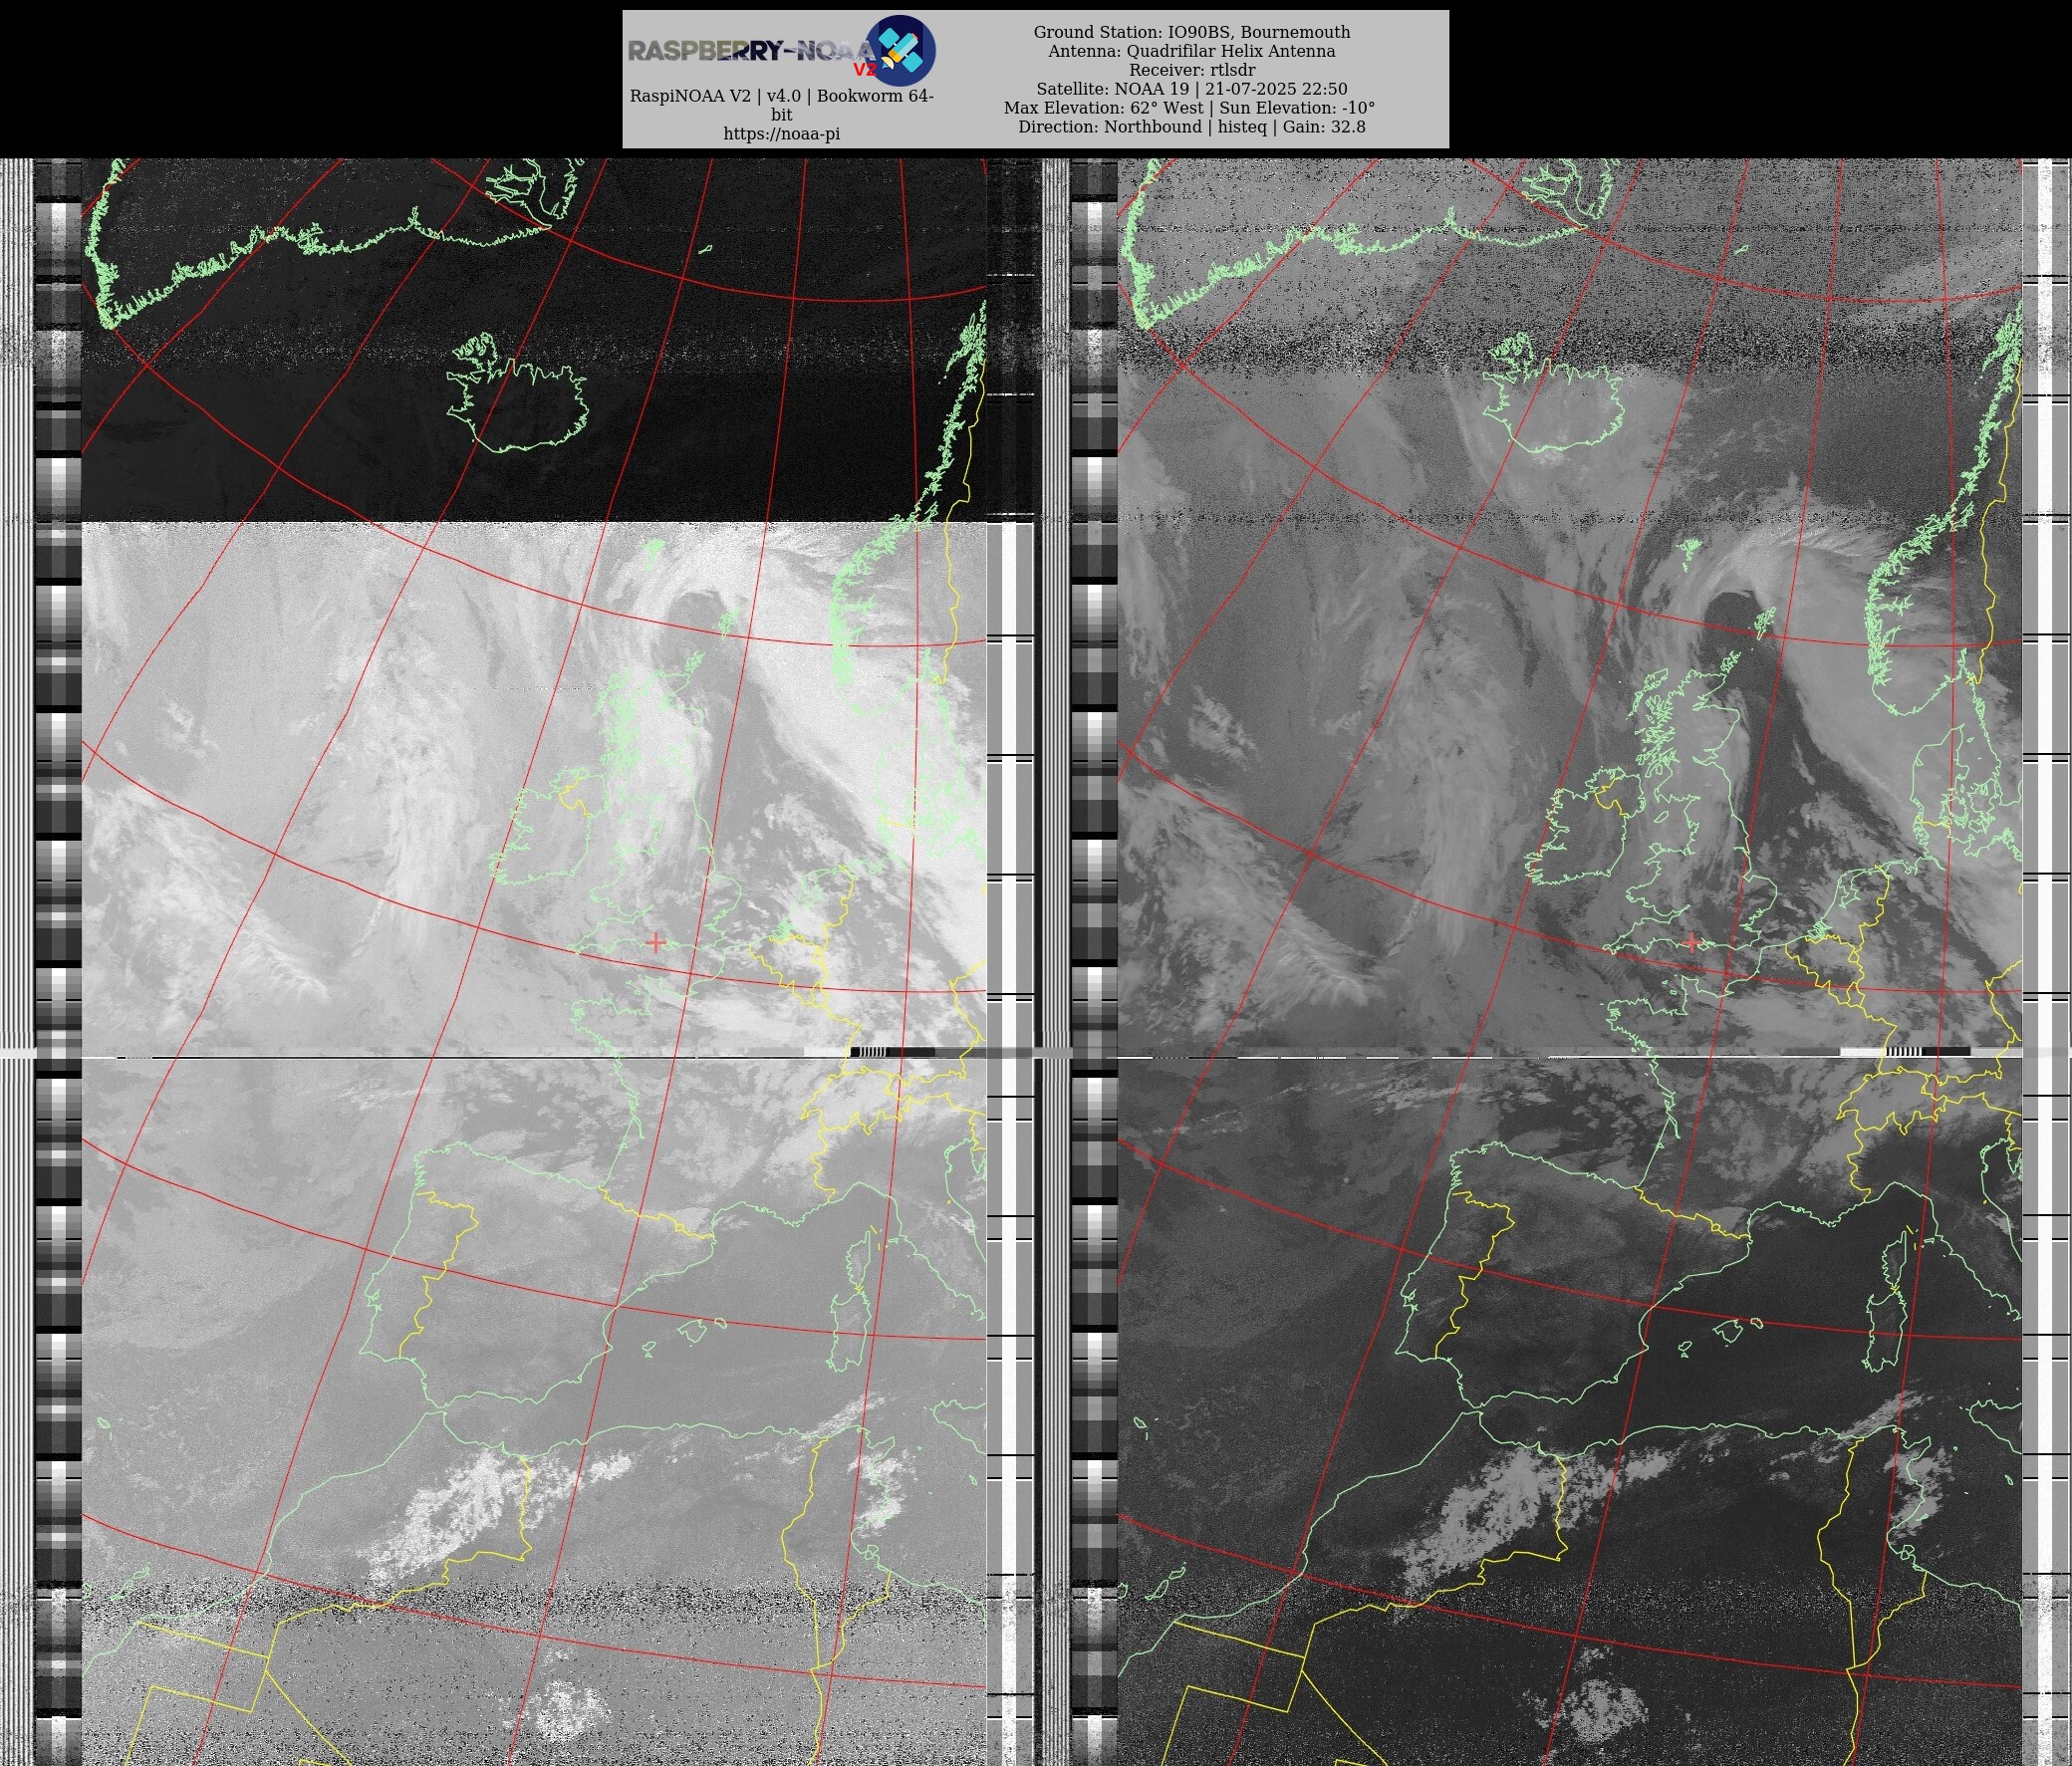The image size is (2072, 1766).
Task: Select the 'Satellite: NOAA 19' date line
Action: point(1191,89)
